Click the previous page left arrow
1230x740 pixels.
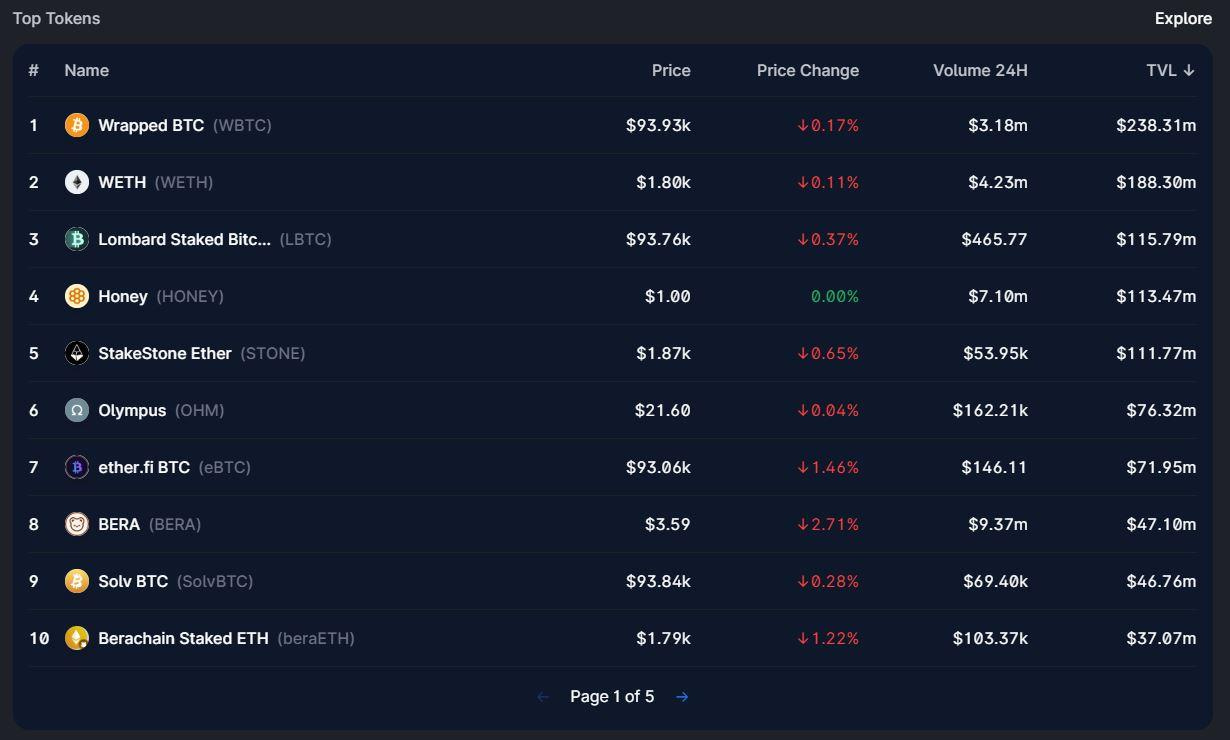pos(543,697)
